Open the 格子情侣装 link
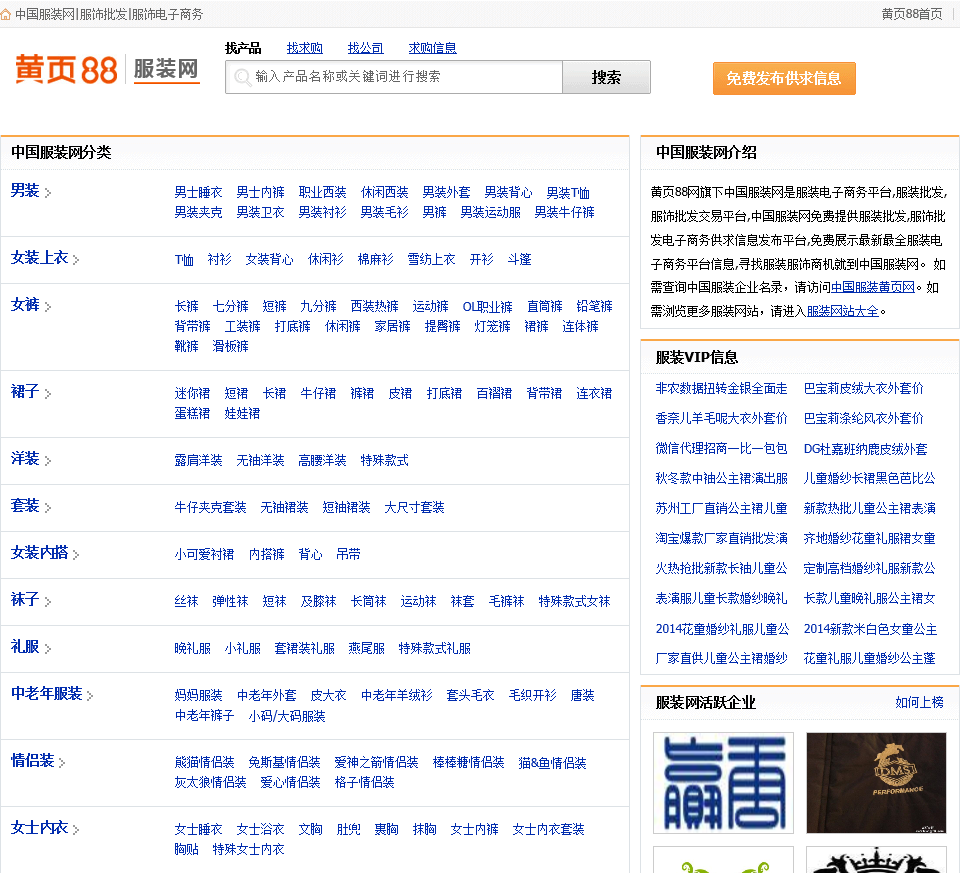 [x=364, y=782]
